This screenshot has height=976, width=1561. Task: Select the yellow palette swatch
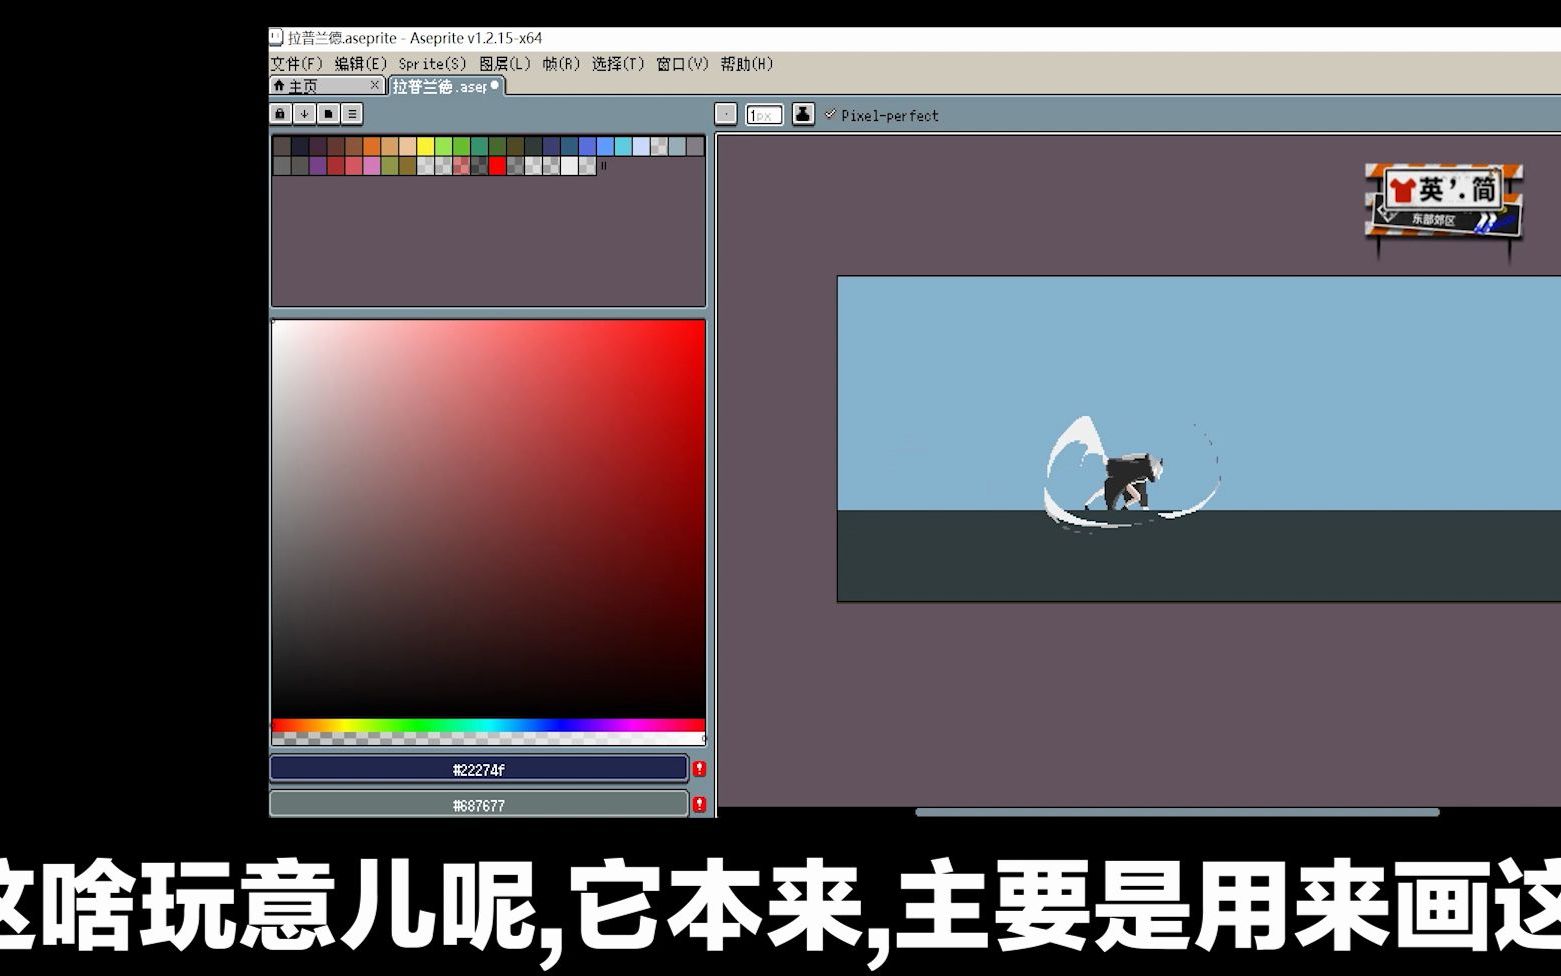426,147
